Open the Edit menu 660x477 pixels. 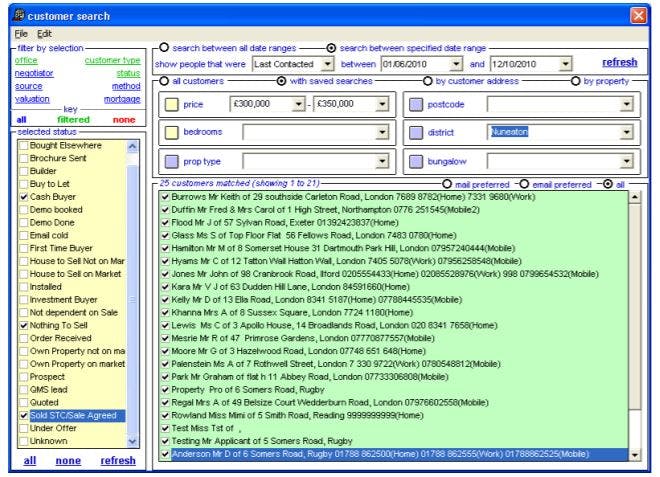pyautogui.click(x=44, y=34)
